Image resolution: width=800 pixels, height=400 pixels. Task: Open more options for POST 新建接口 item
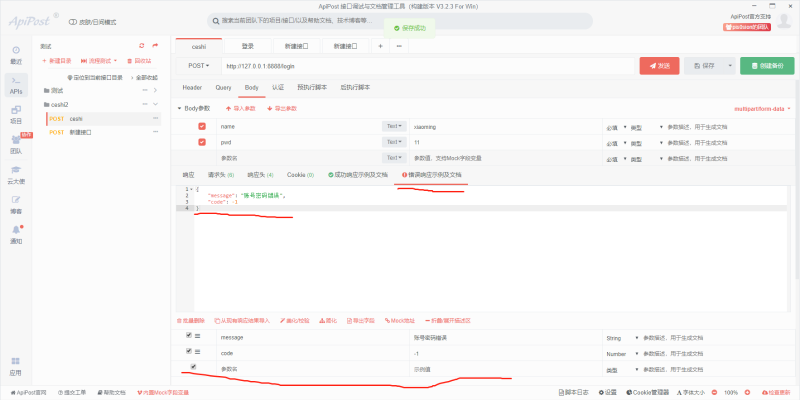[156, 132]
